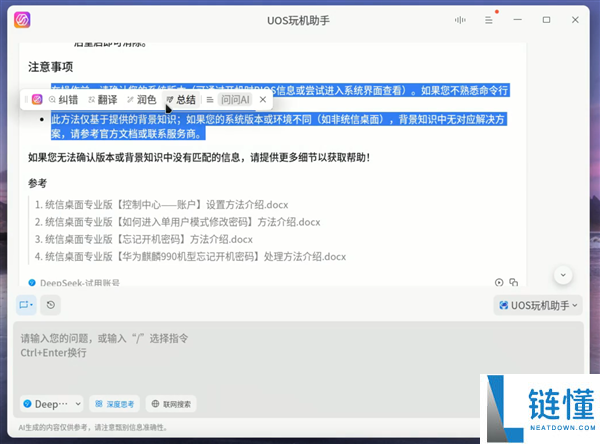Open the hamburger menu in title bar
The image size is (600, 444).
pyautogui.click(x=489, y=20)
